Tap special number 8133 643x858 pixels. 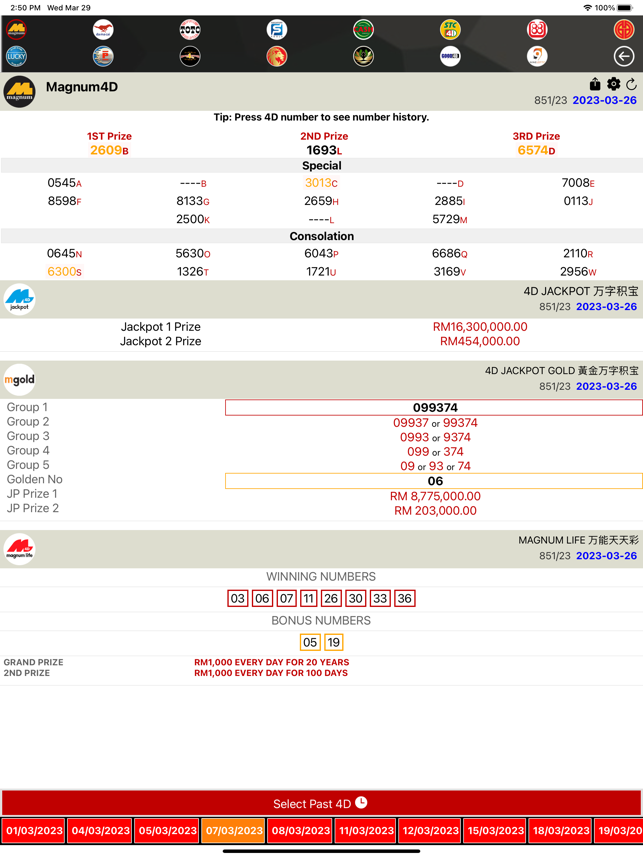(x=193, y=201)
